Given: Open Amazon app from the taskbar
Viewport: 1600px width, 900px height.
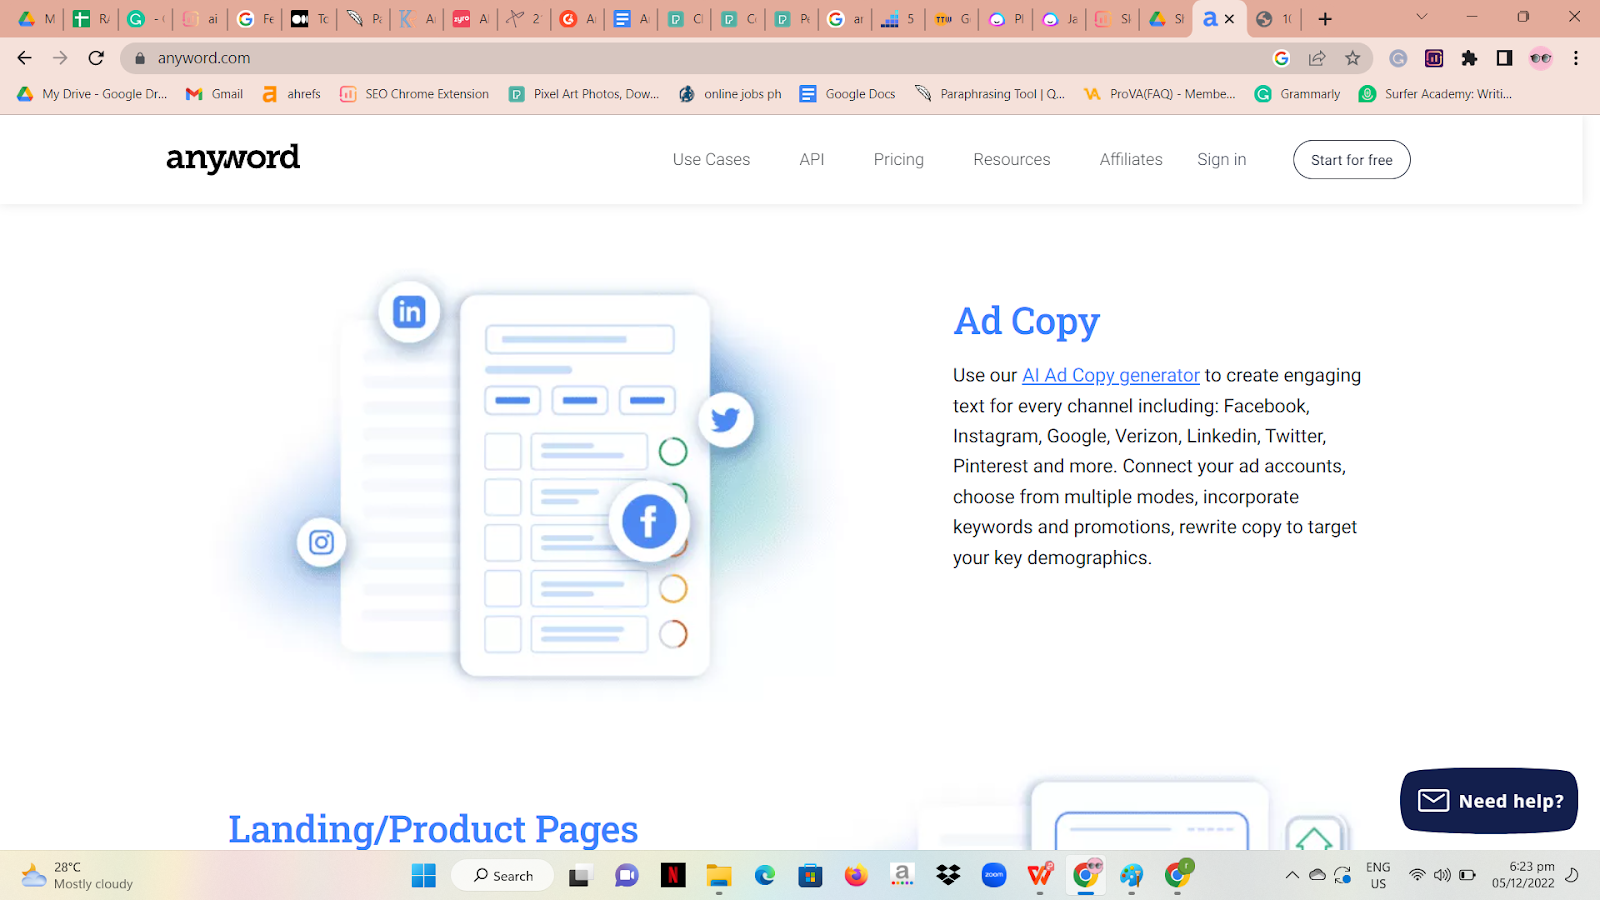Looking at the screenshot, I should pos(902,876).
